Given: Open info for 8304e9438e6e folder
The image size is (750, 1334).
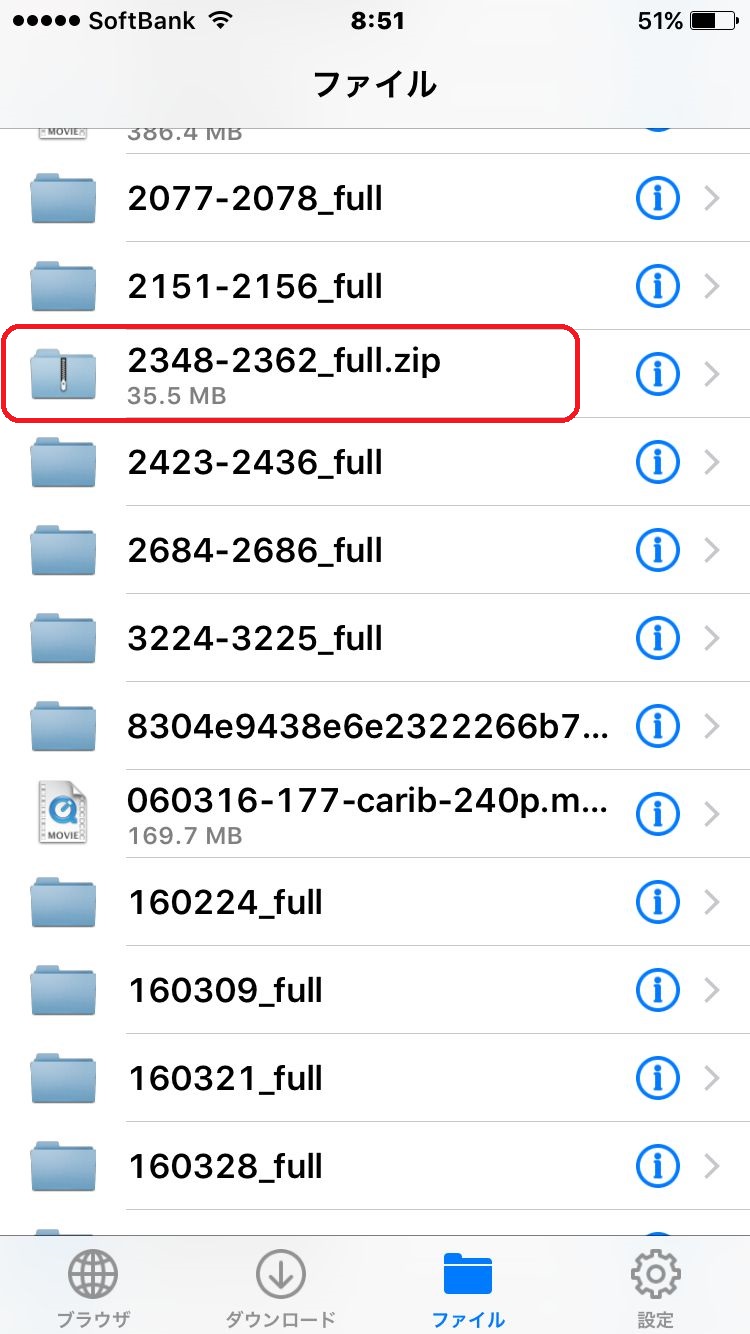Looking at the screenshot, I should click(x=657, y=727).
